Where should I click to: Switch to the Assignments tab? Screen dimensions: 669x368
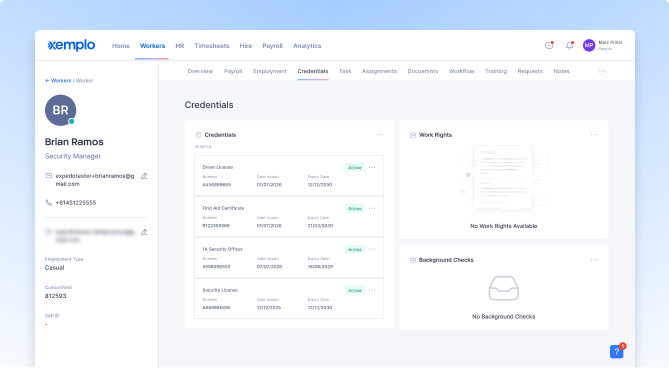tap(379, 71)
